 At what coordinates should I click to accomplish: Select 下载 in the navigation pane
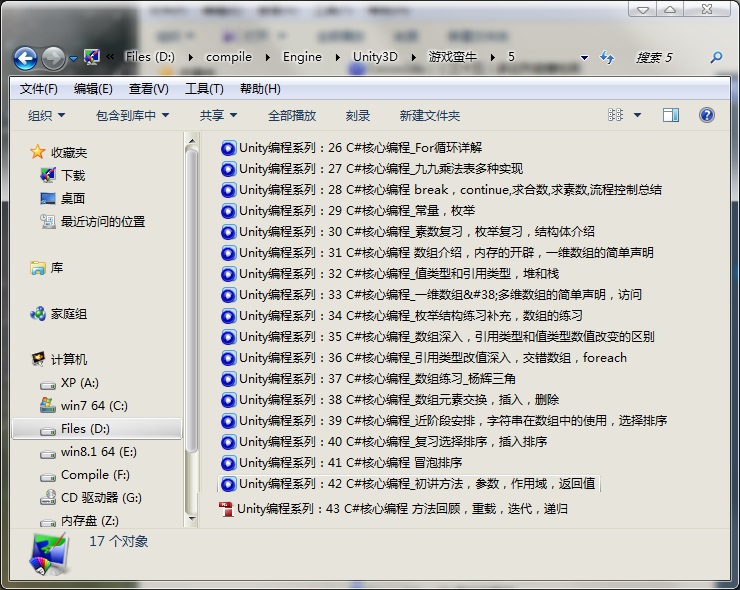click(x=73, y=176)
